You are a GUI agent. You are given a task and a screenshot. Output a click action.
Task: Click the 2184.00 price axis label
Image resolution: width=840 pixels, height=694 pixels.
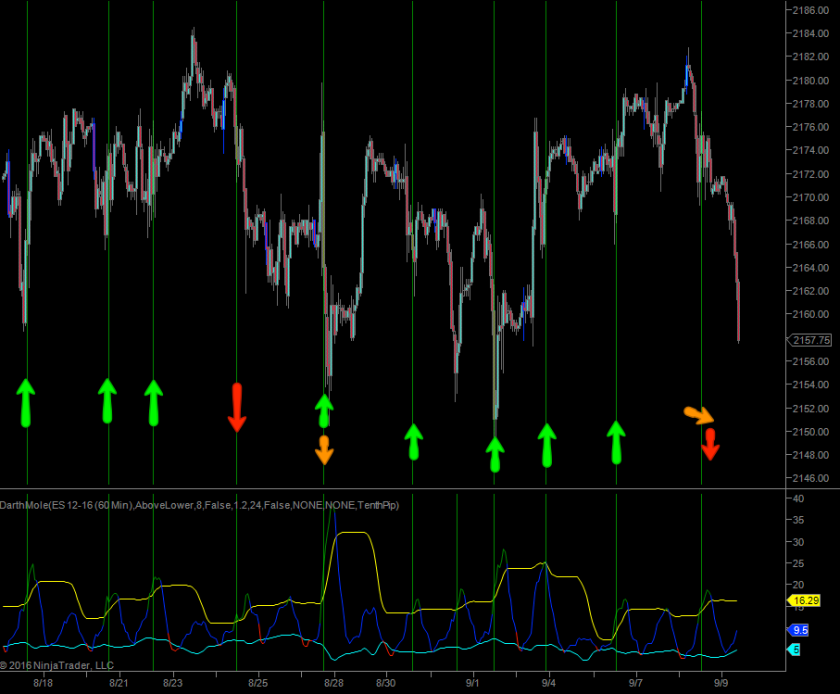pyautogui.click(x=811, y=33)
